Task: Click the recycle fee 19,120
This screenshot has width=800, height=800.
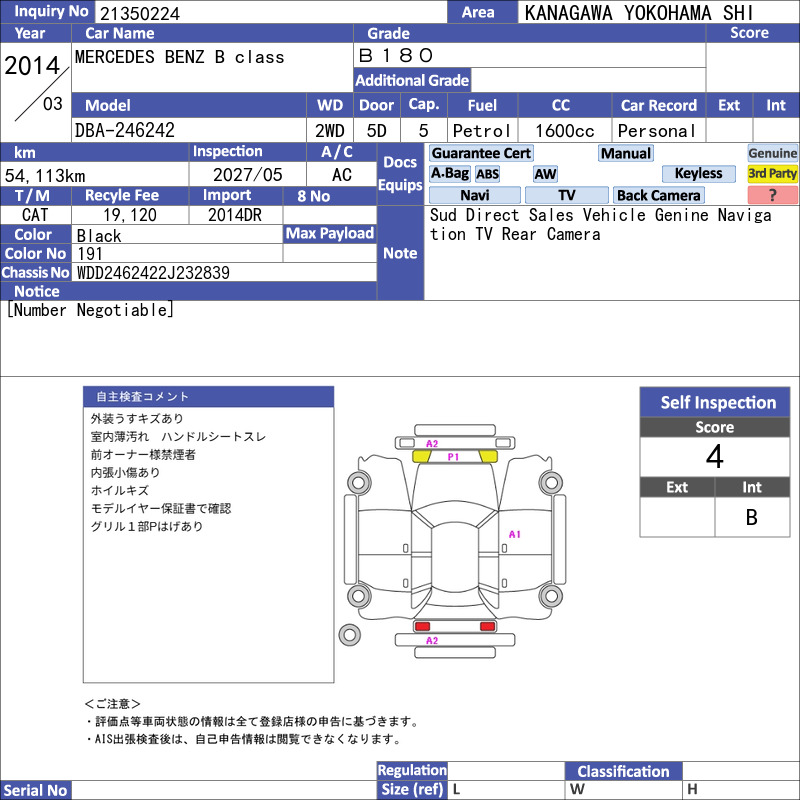Action: coord(130,215)
